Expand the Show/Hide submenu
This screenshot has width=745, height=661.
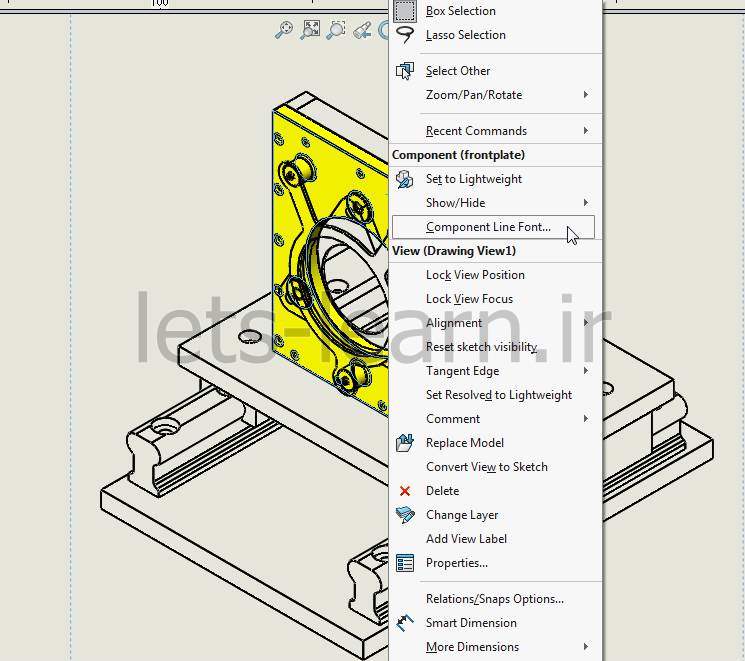[x=496, y=203]
